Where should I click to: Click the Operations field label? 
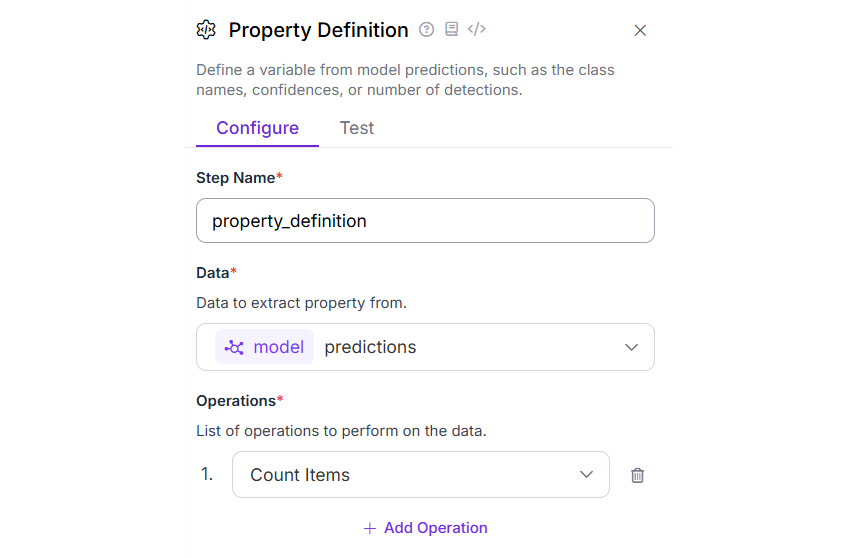pyautogui.click(x=236, y=401)
